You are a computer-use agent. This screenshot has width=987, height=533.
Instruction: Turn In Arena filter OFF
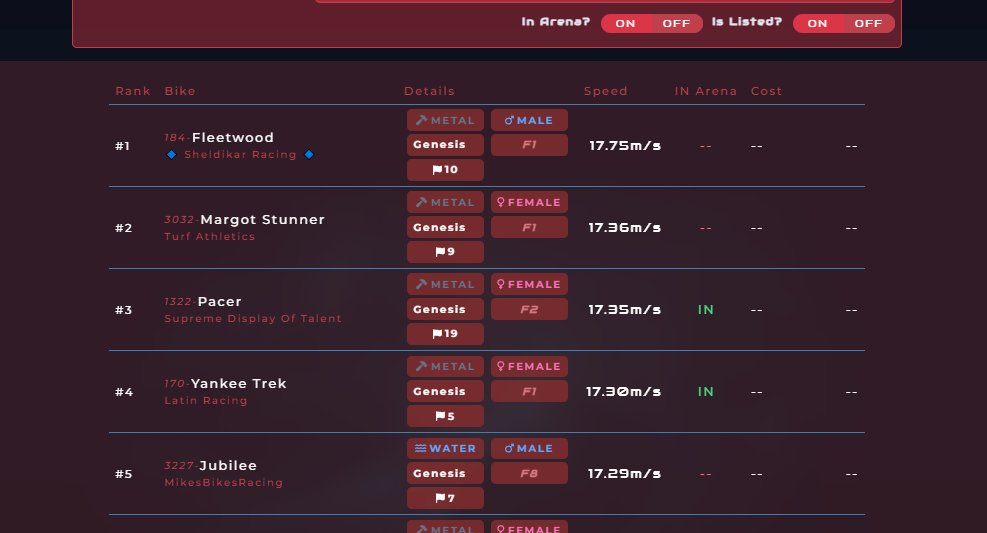pos(676,23)
